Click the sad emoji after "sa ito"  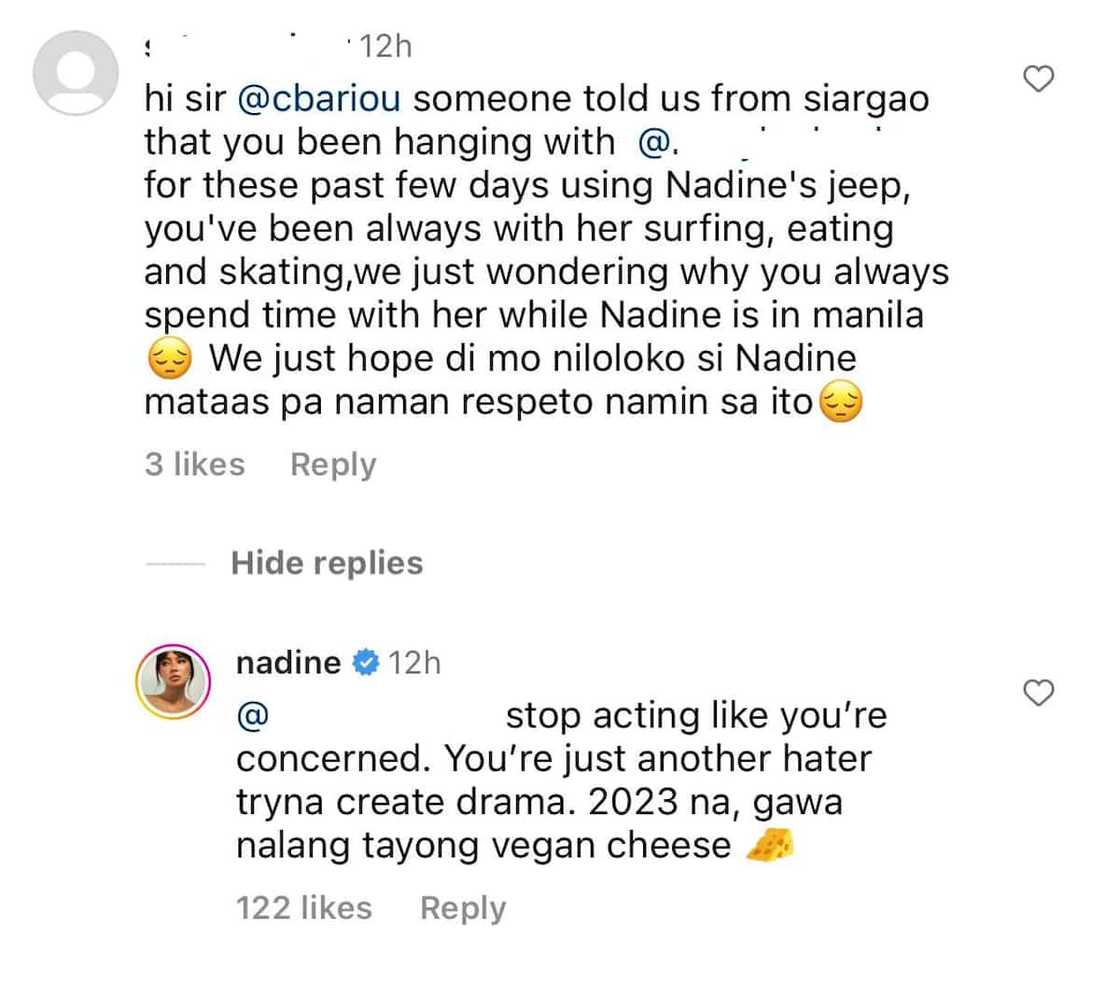click(x=840, y=407)
